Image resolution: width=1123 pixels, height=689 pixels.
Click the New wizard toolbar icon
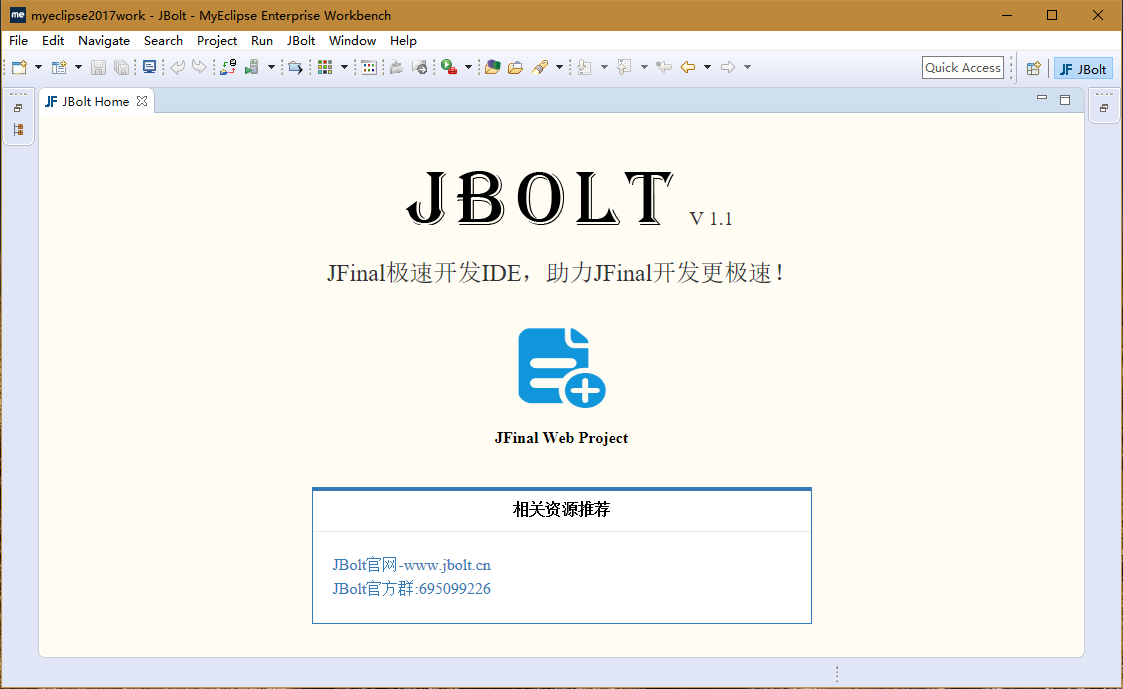tap(19, 67)
